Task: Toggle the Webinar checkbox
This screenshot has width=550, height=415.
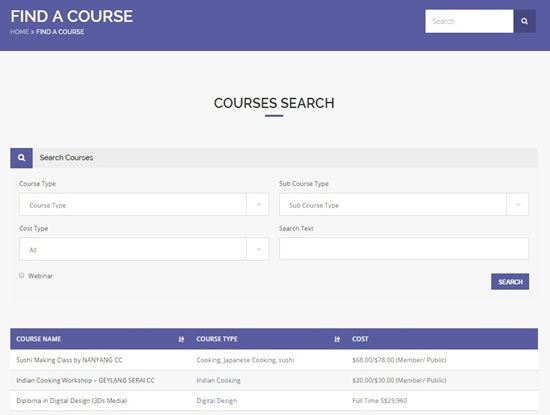Action: pyautogui.click(x=22, y=275)
